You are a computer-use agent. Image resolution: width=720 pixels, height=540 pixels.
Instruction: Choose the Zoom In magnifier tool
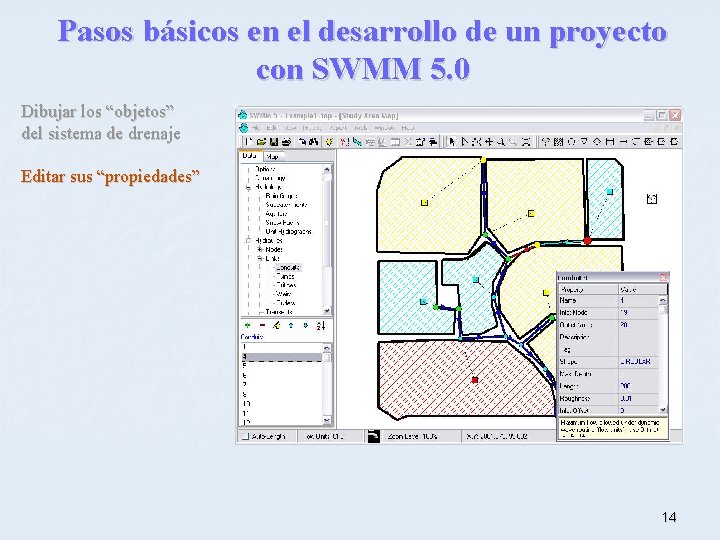pos(501,142)
